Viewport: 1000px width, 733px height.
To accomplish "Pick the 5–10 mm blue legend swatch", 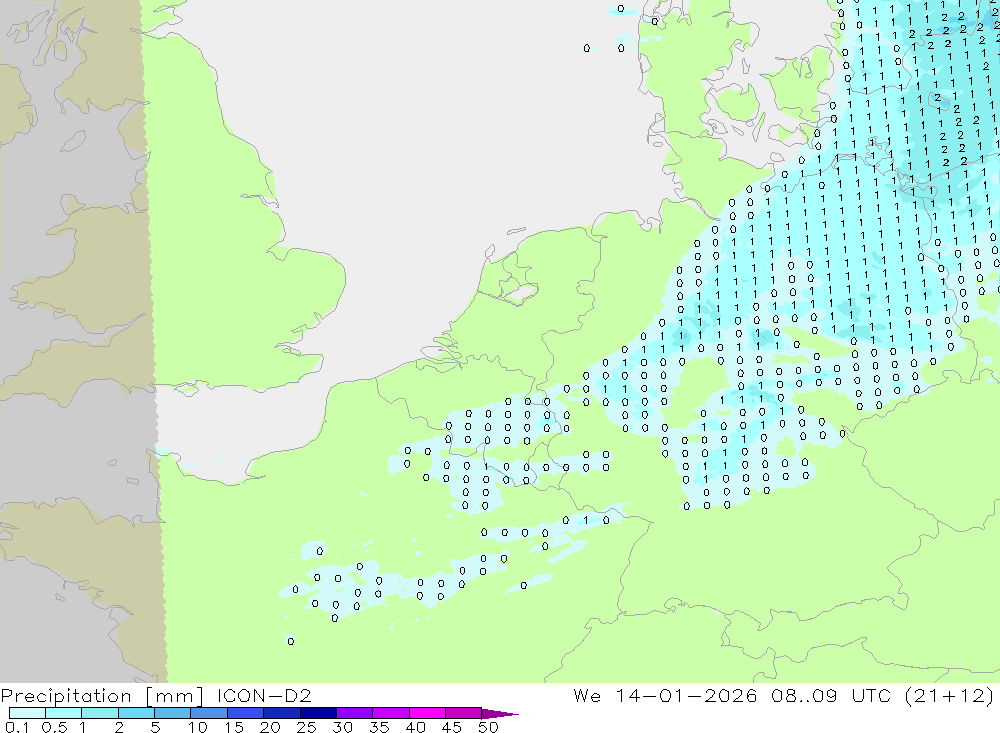I will (x=173, y=713).
